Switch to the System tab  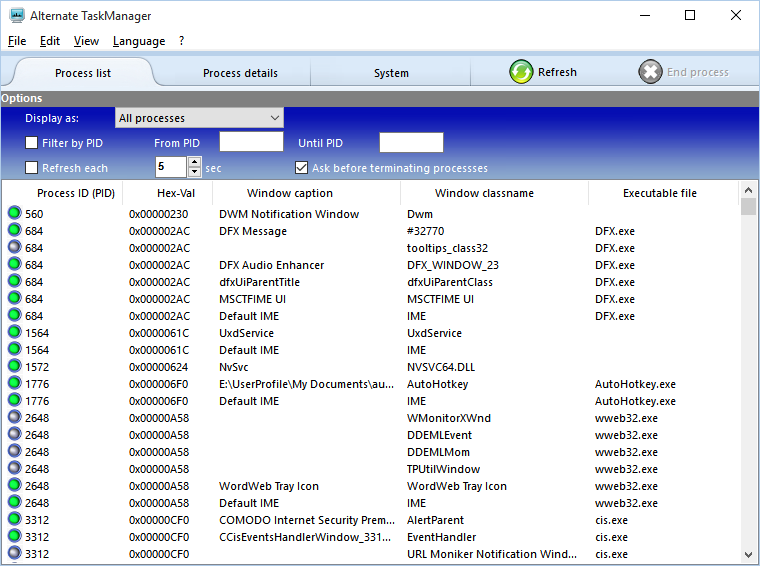[x=391, y=73]
